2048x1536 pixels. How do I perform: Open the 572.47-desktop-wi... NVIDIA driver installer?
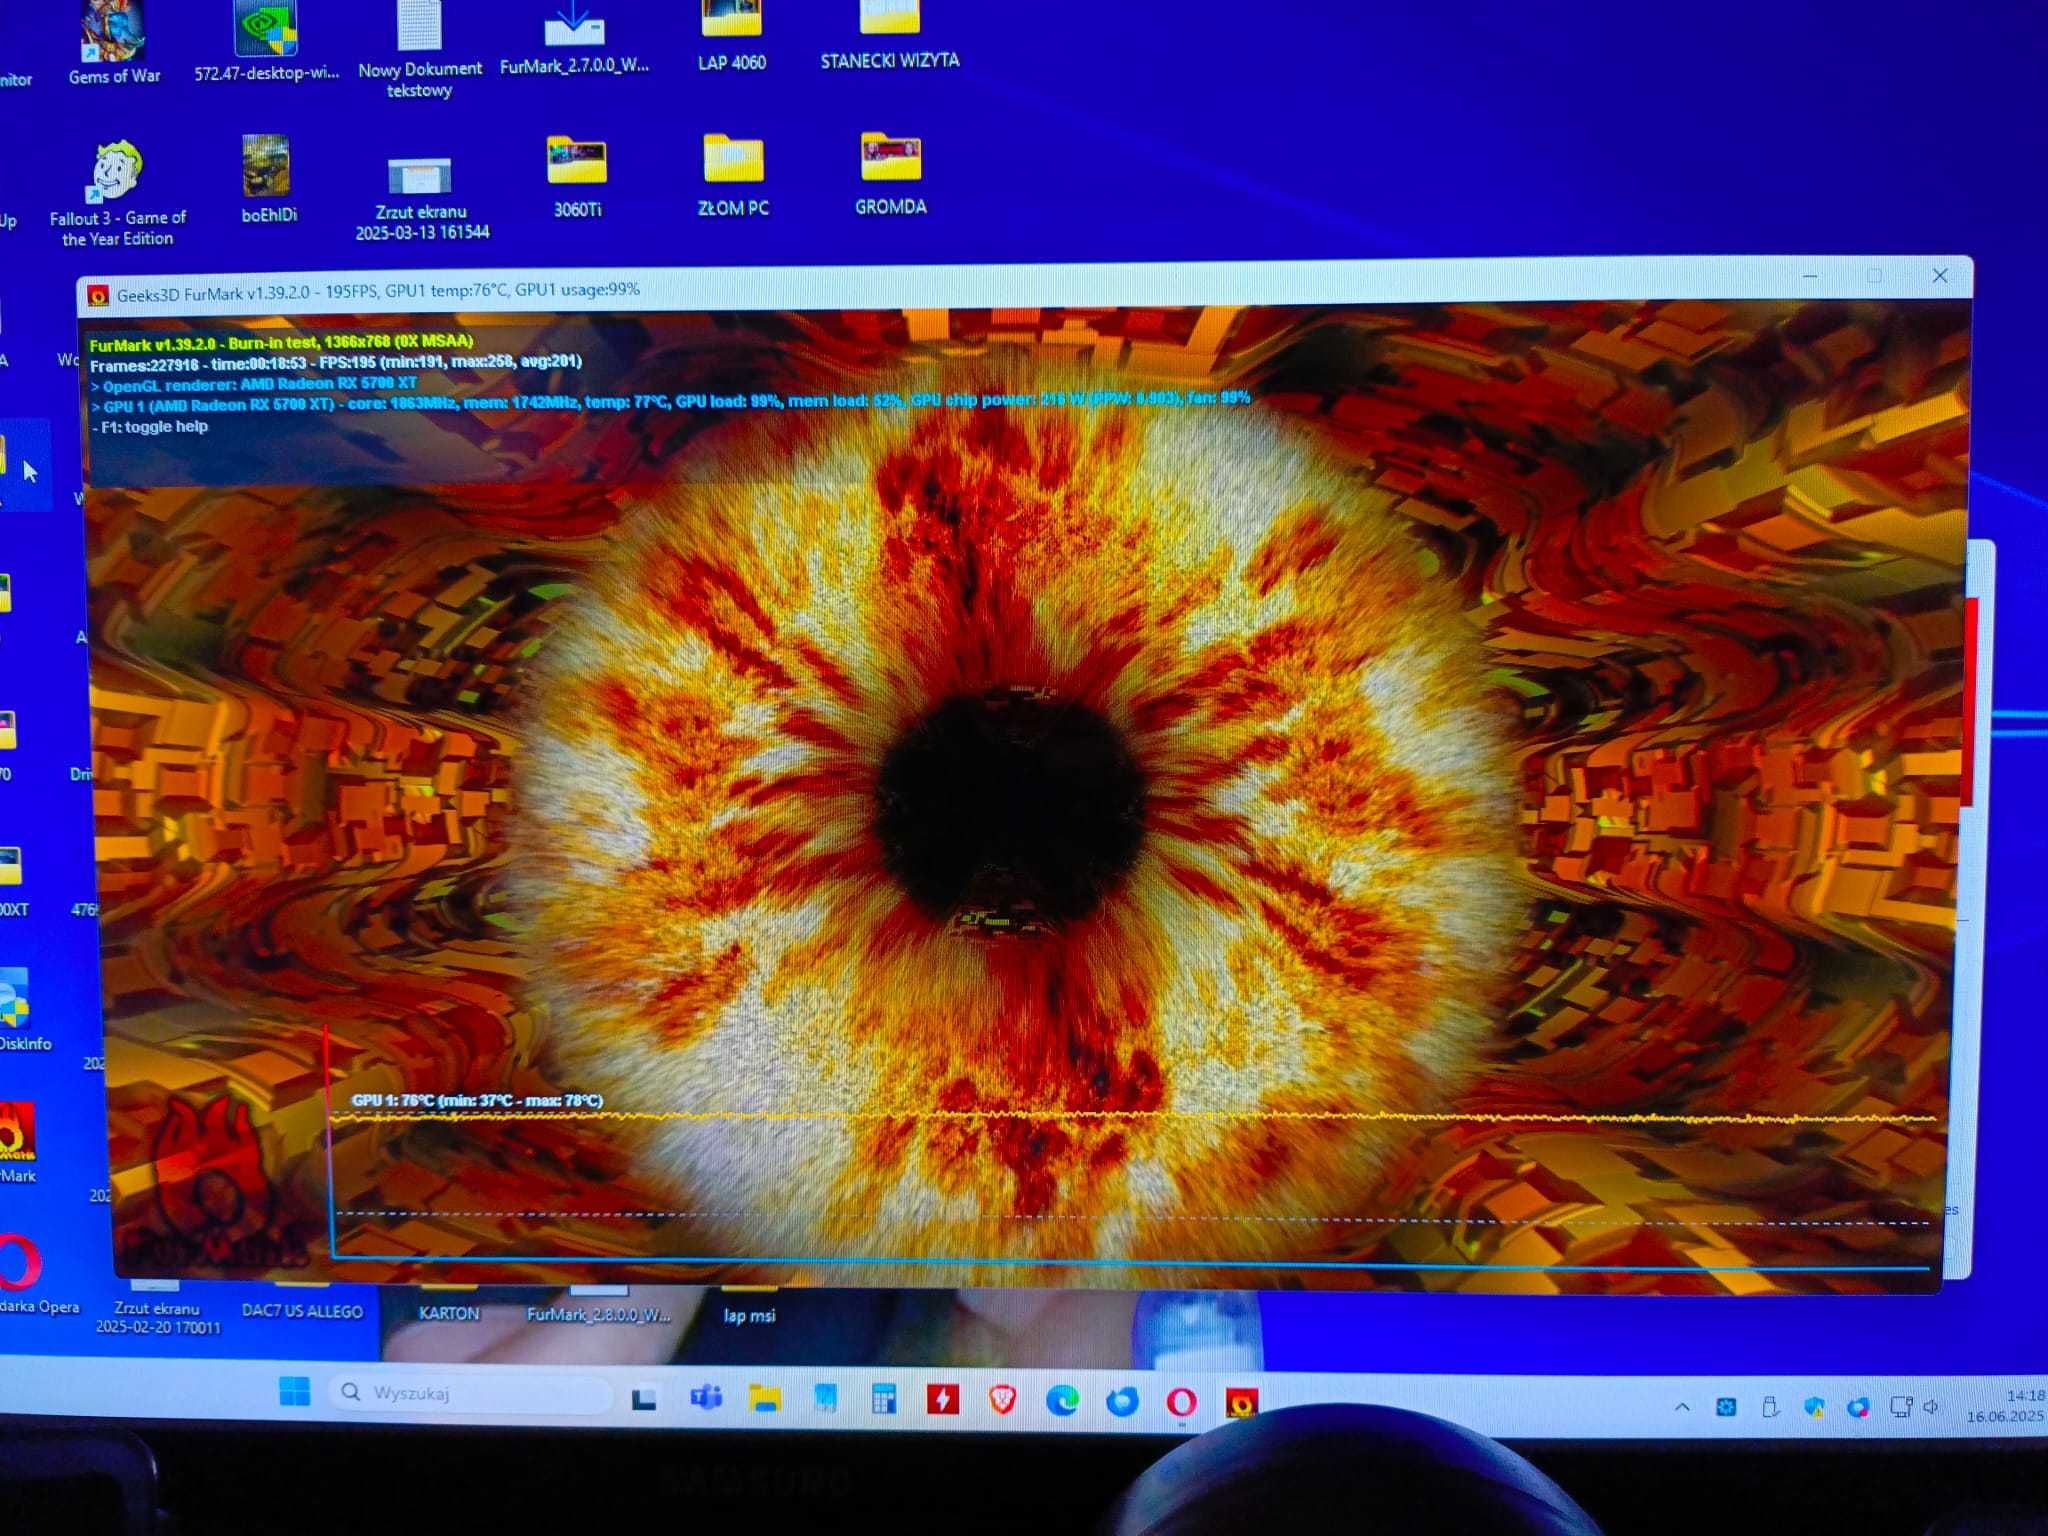(x=266, y=40)
